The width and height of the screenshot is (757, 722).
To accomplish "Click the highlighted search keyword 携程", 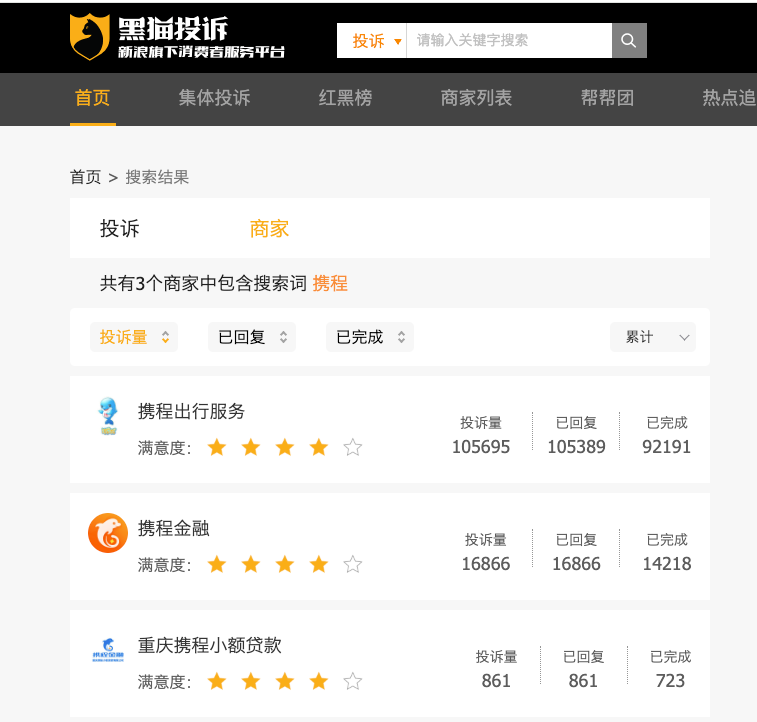I will coord(330,283).
